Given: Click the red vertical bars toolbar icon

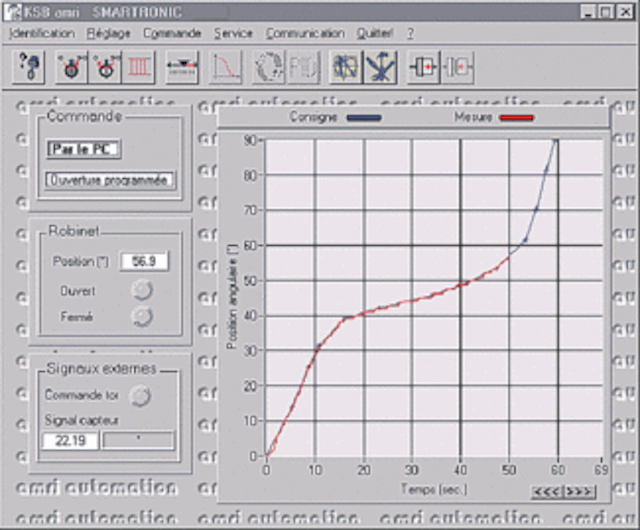Looking at the screenshot, I should [x=139, y=67].
